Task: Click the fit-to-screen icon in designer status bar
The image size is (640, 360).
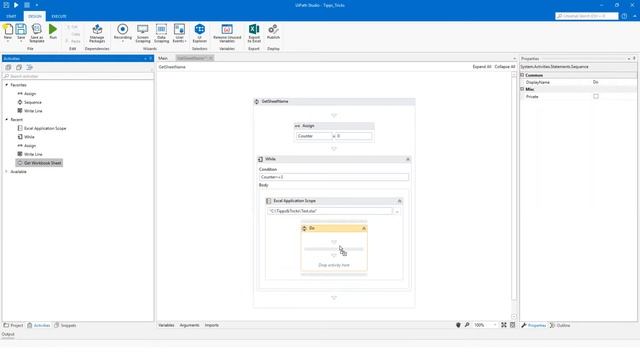Action: pyautogui.click(x=504, y=325)
